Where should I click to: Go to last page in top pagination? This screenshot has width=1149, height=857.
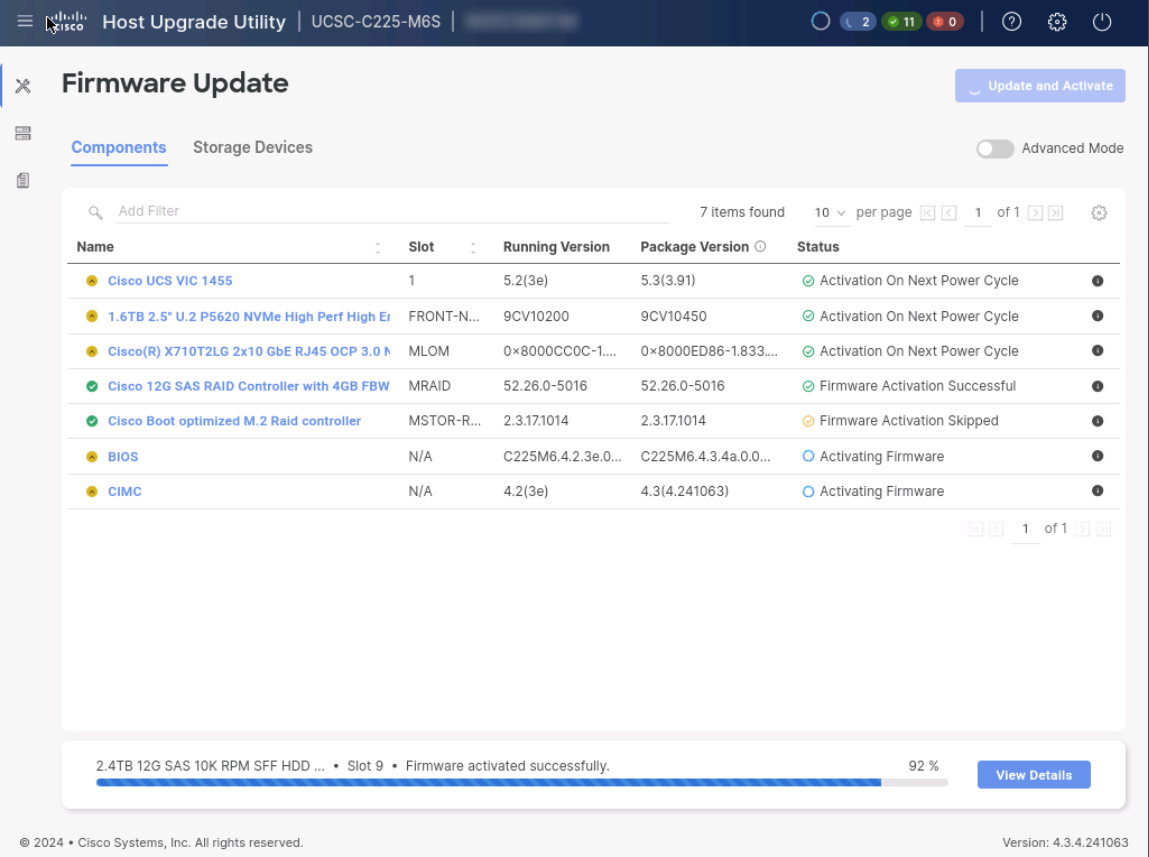click(x=1055, y=212)
